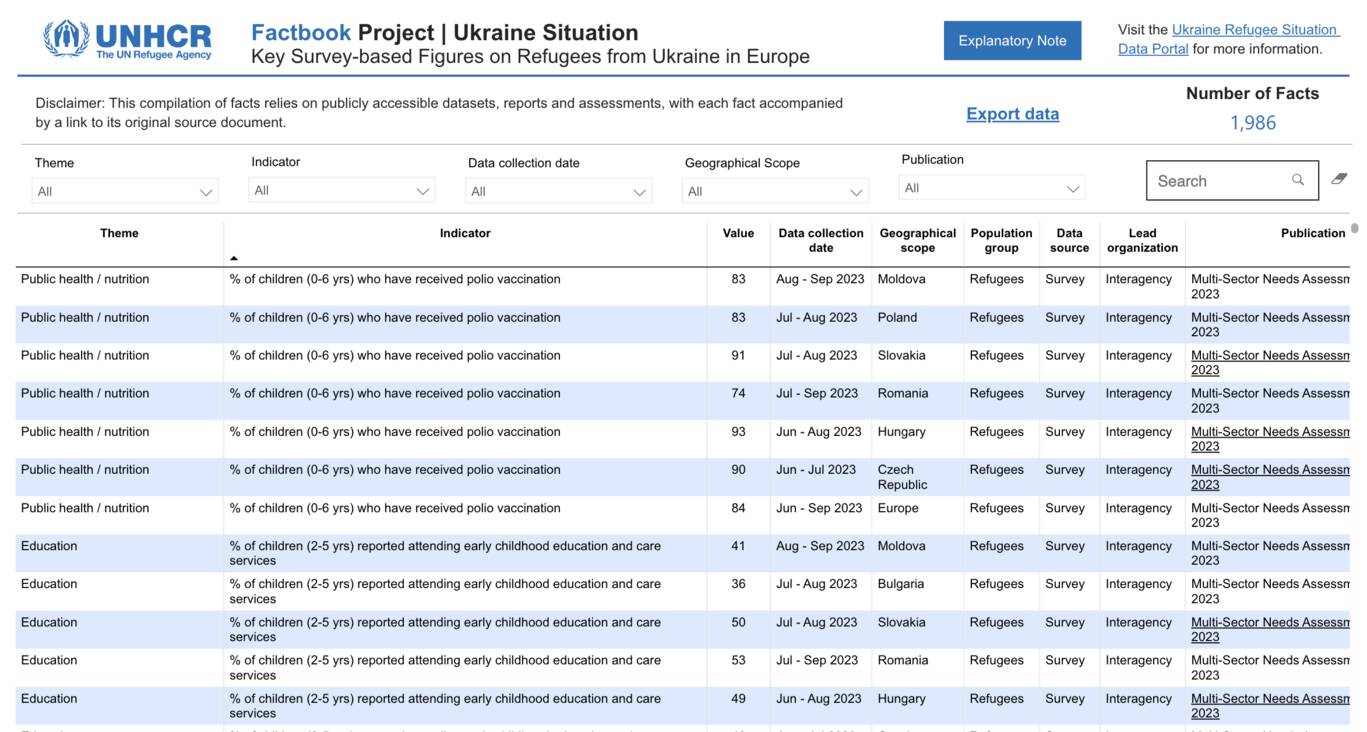
Task: Open the Publication filter dropdown
Action: coord(992,188)
